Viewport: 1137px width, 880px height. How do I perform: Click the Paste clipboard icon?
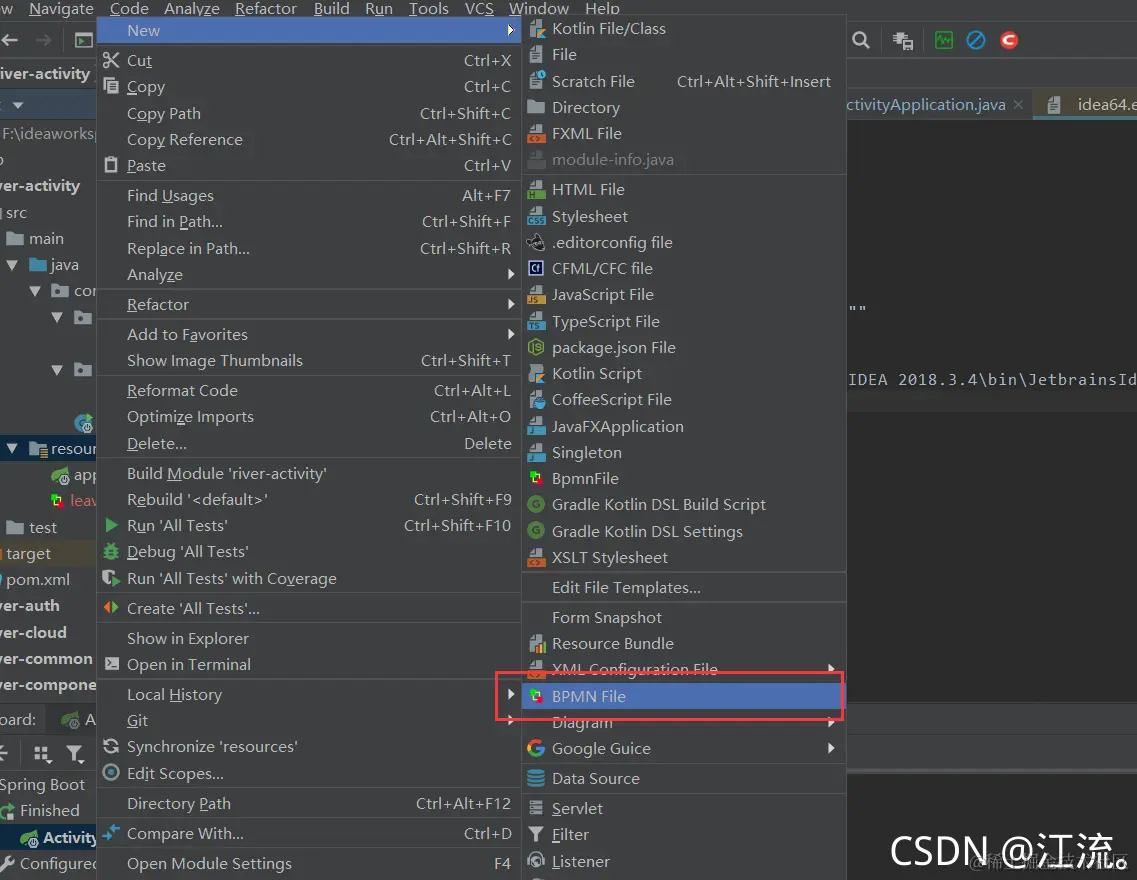pos(111,165)
